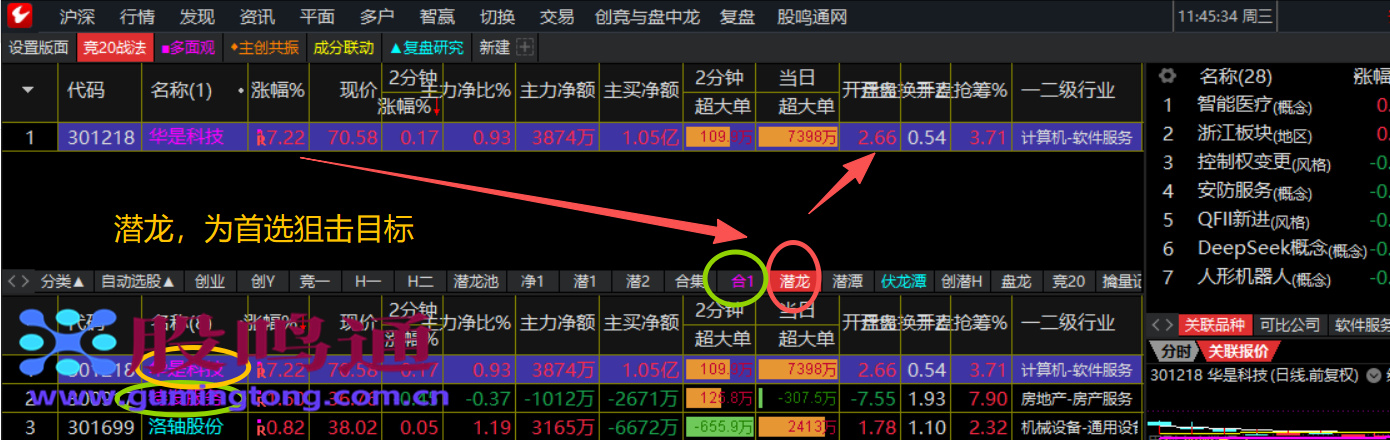This screenshot has width=1390, height=440.
Task: Select the 合集 tab
Action: point(690,281)
